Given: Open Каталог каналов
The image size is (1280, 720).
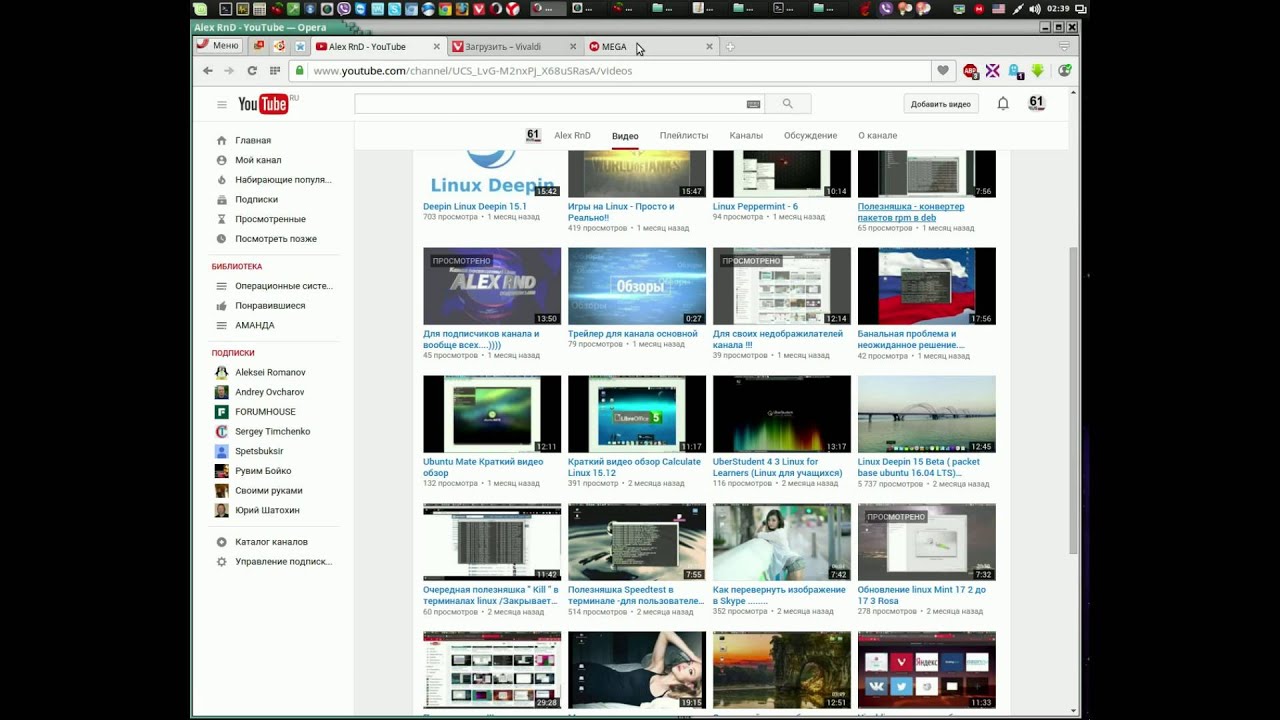Looking at the screenshot, I should (x=271, y=542).
